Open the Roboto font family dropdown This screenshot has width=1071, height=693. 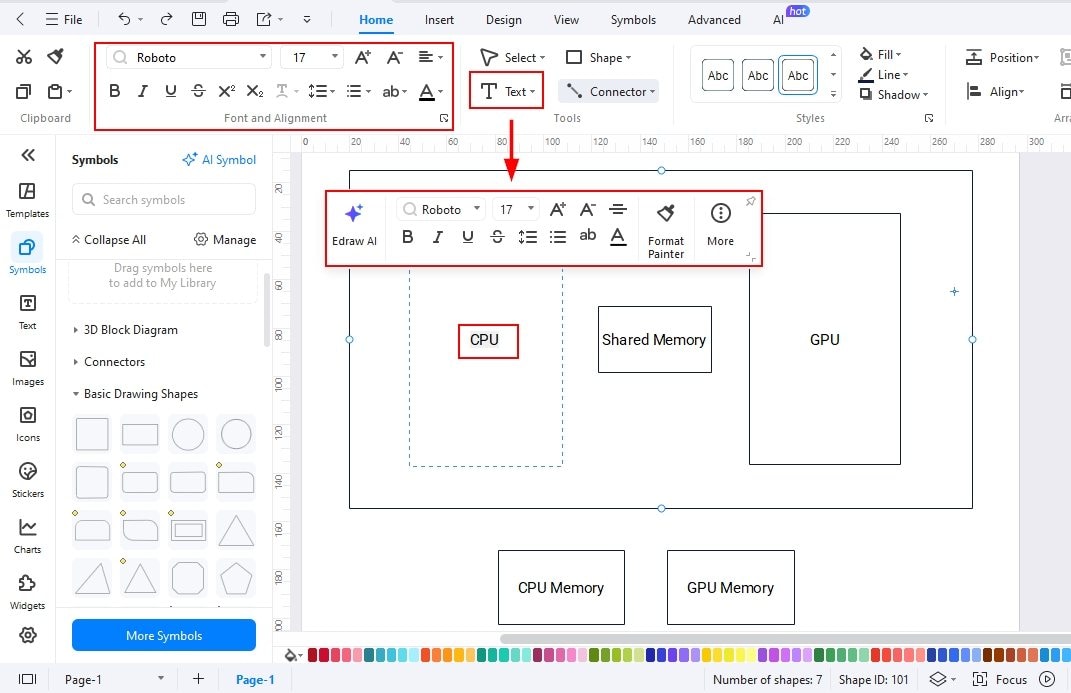point(186,56)
